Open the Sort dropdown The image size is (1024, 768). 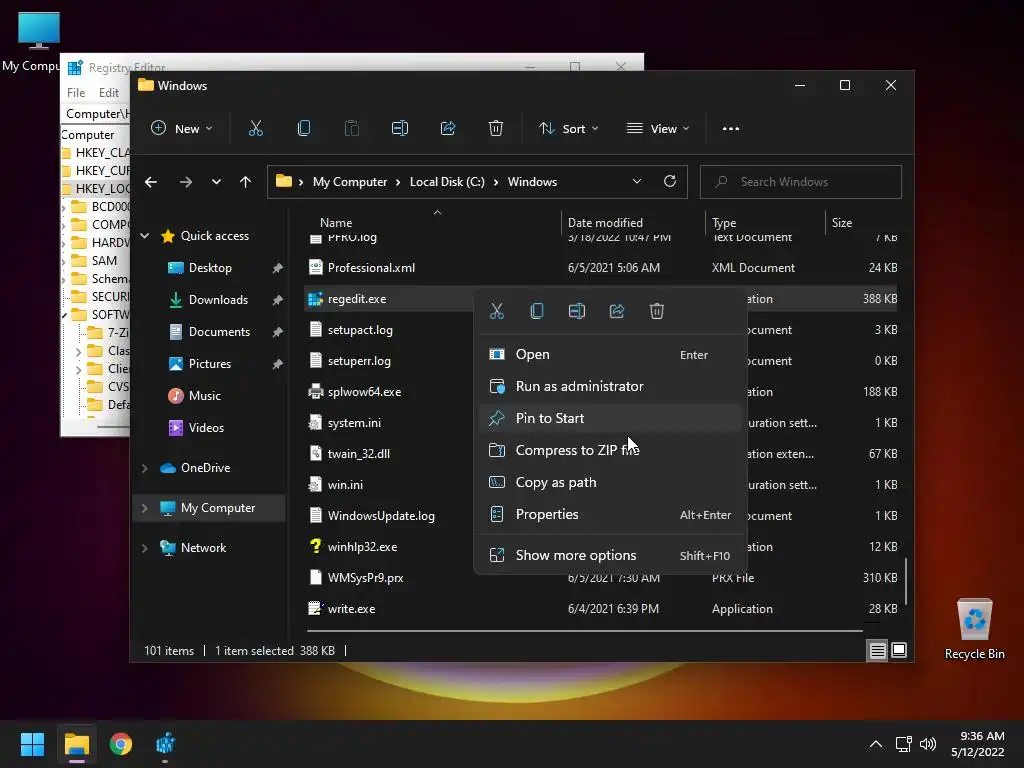click(568, 129)
